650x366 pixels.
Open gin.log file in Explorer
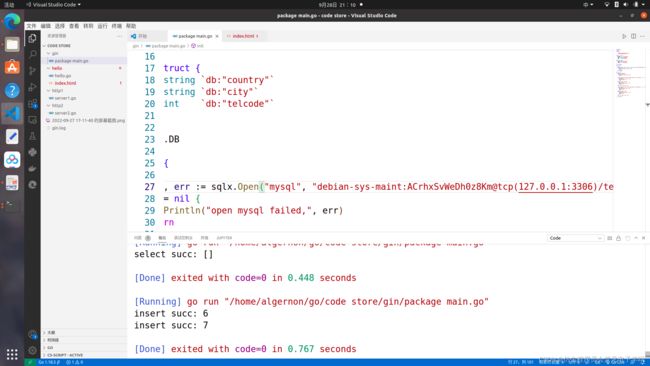coord(84,128)
